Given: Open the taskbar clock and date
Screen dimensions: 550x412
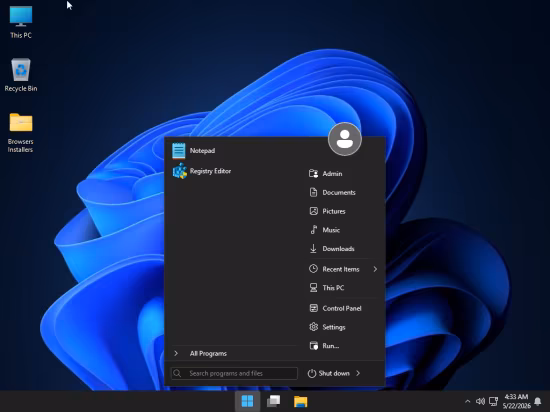Looking at the screenshot, I should [x=516, y=401].
